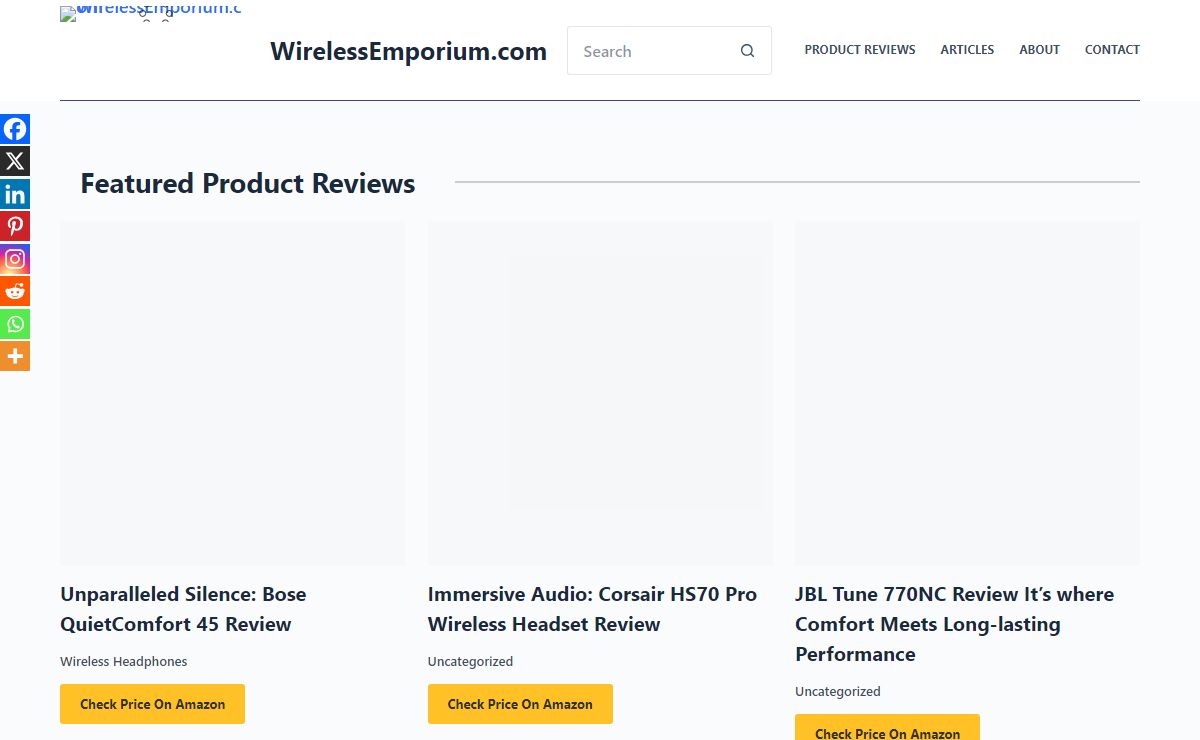Image resolution: width=1200 pixels, height=740 pixels.
Task: Go to the Articles menu item
Action: (x=967, y=50)
